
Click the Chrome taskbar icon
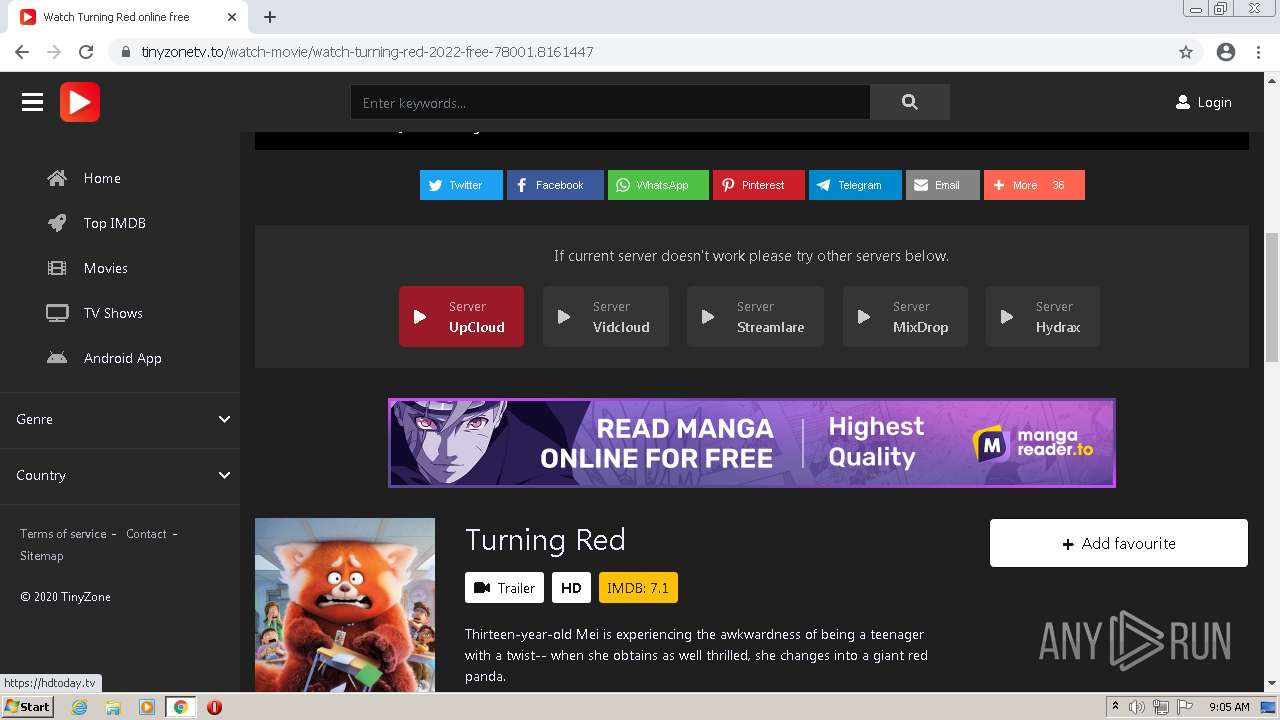click(181, 707)
